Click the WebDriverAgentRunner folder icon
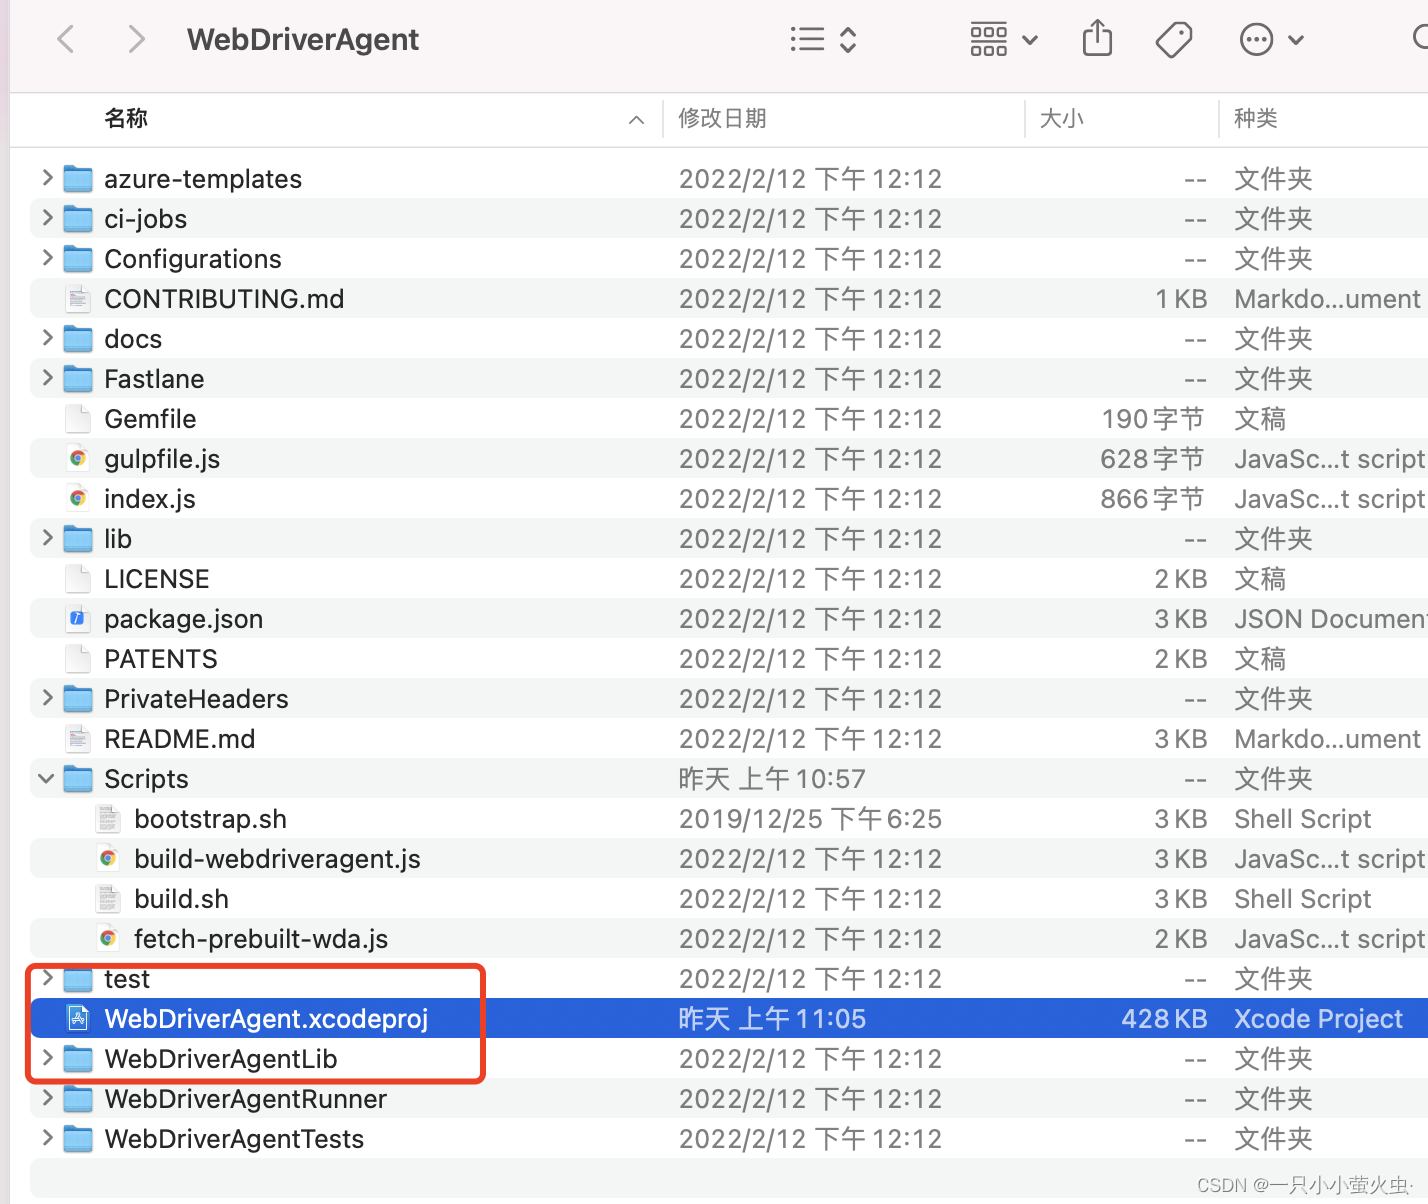 (x=78, y=1099)
